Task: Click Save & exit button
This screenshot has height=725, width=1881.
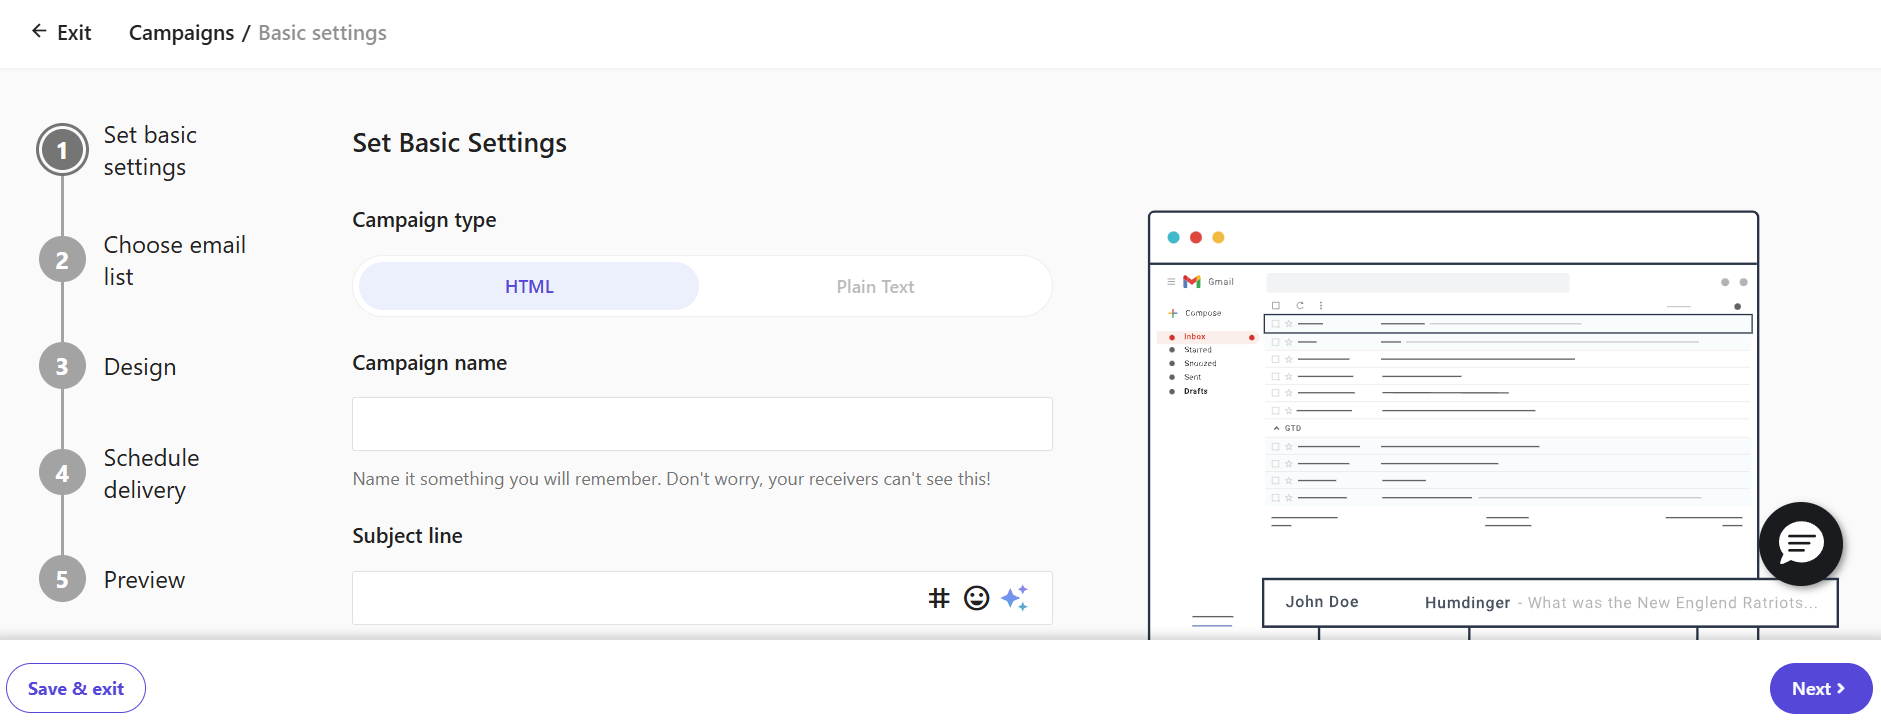Action: pos(76,688)
